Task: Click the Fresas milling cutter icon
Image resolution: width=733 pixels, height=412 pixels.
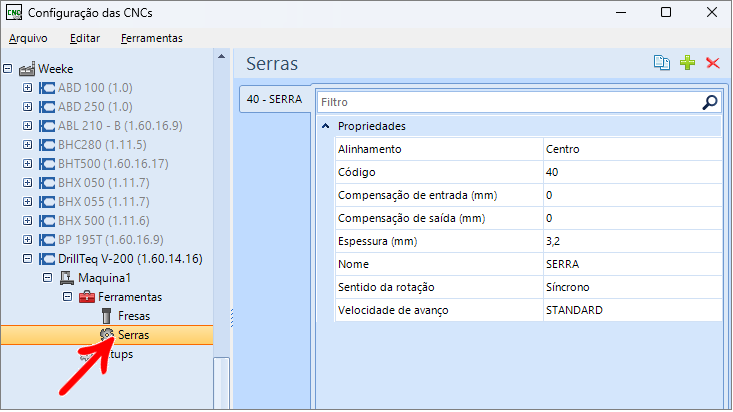Action: [107, 316]
